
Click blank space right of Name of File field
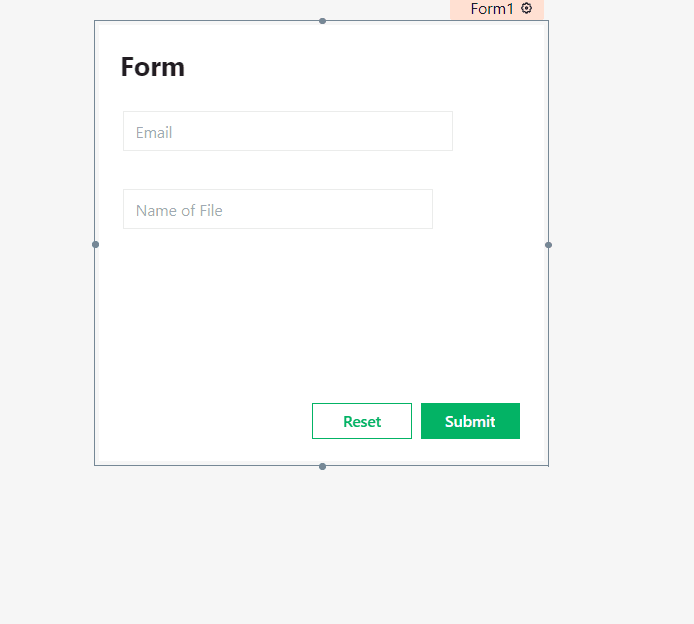(x=485, y=209)
